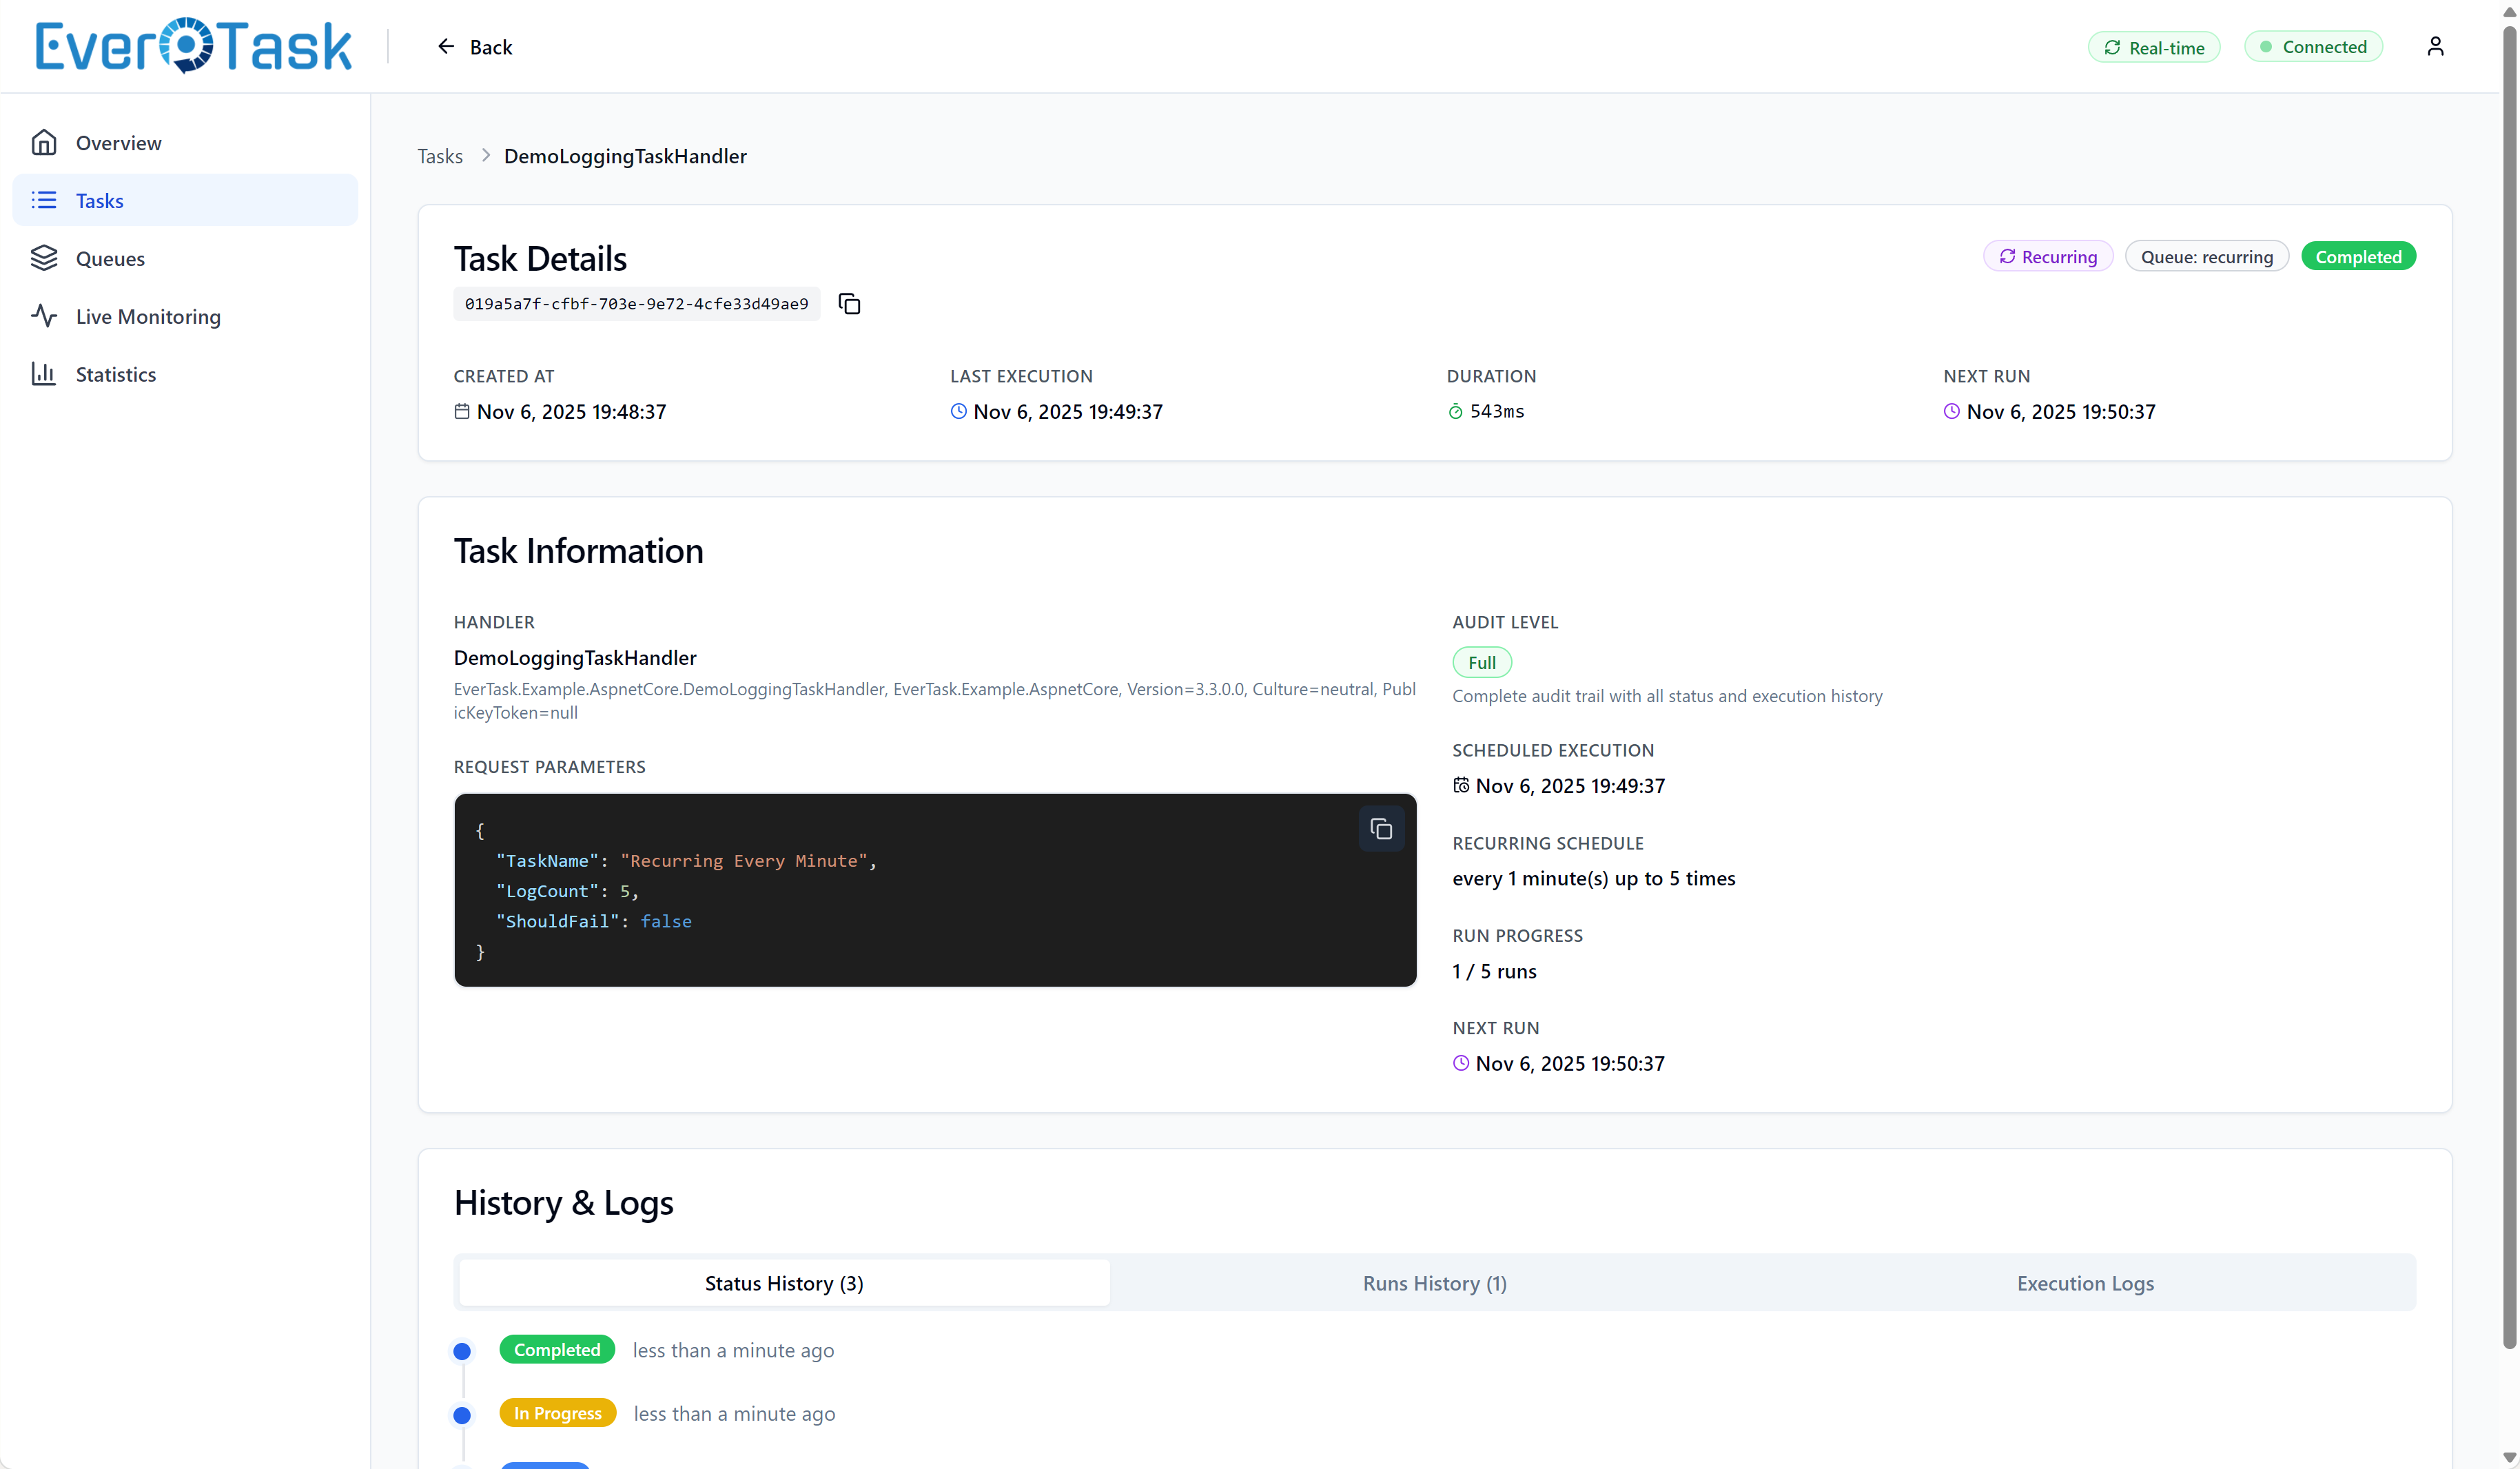Go back using the Back button

coord(475,47)
